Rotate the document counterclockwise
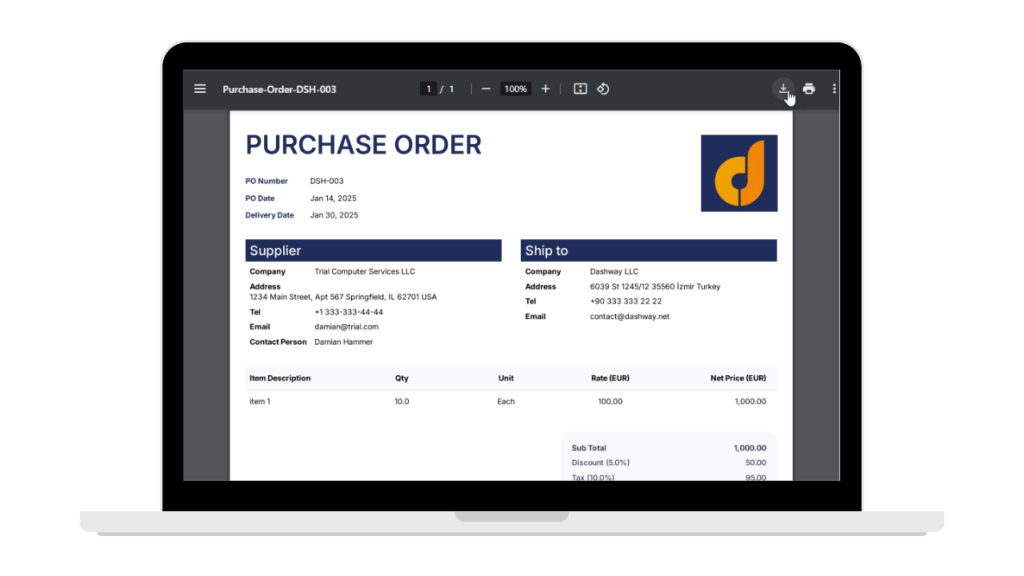 tap(604, 89)
